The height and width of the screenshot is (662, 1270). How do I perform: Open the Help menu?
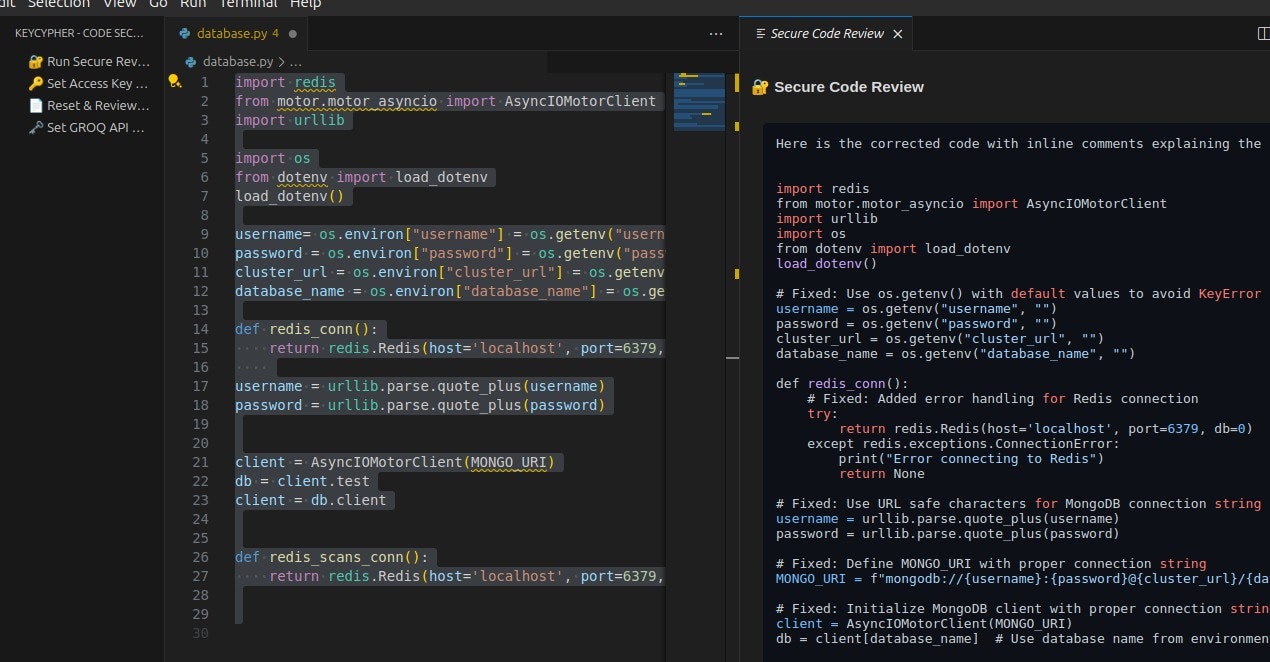(306, 4)
